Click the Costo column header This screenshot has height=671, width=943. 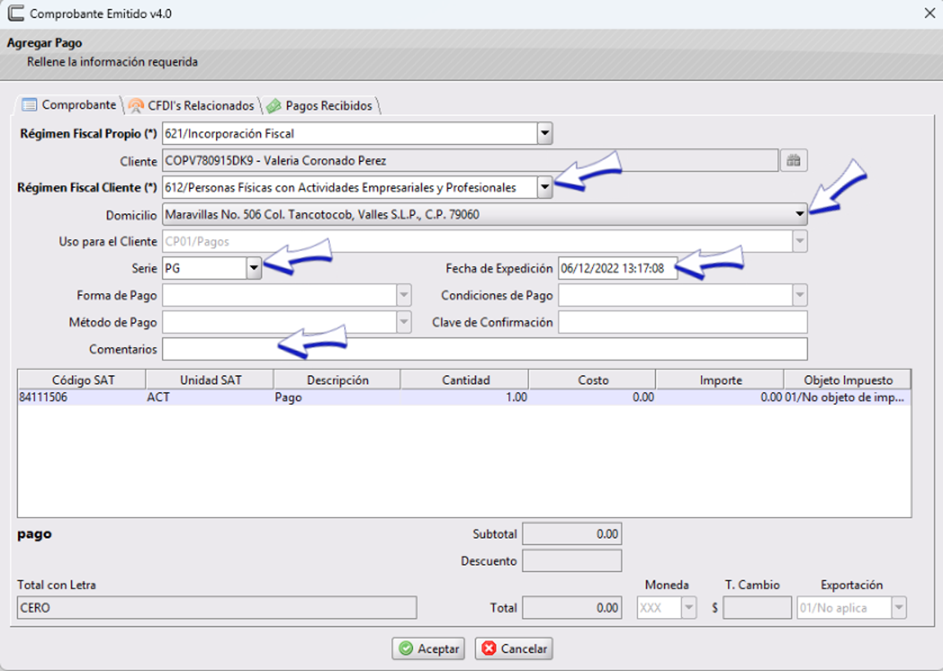tap(592, 380)
